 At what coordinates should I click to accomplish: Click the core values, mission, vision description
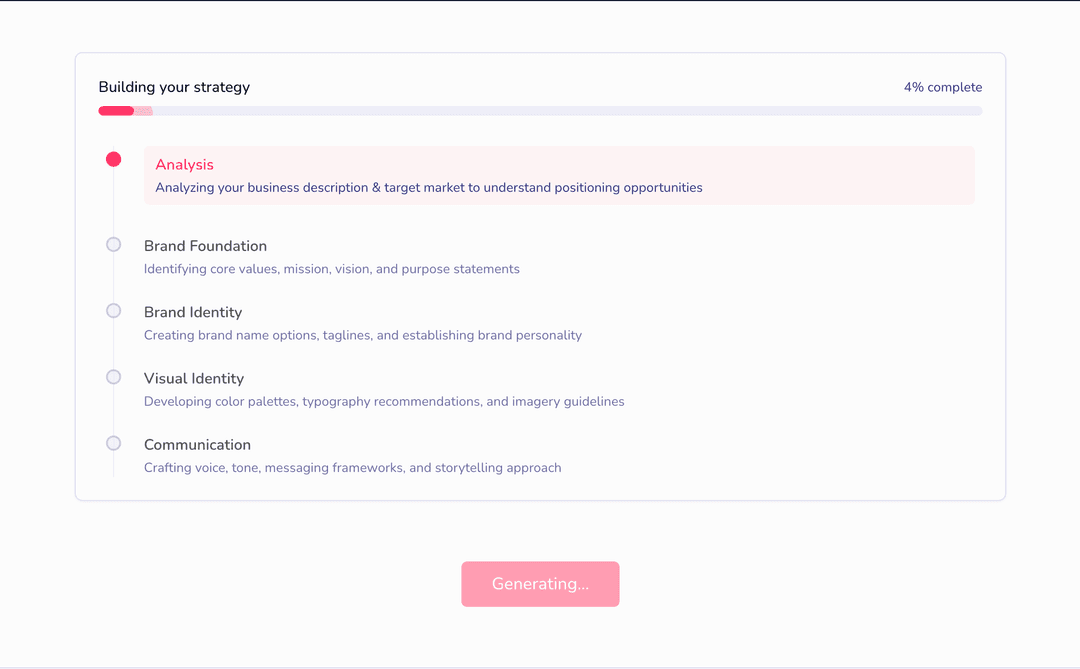tap(332, 269)
